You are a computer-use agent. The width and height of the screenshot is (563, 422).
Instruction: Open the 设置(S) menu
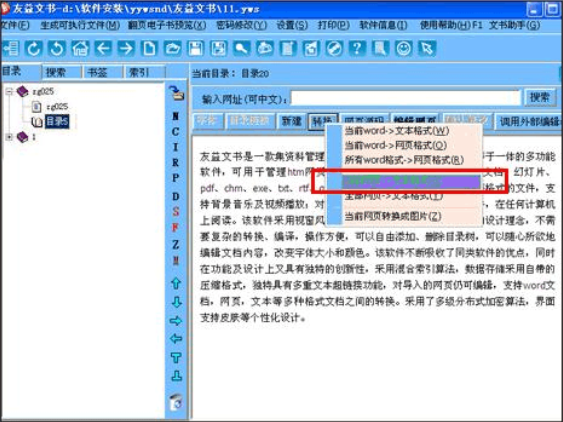292,25
